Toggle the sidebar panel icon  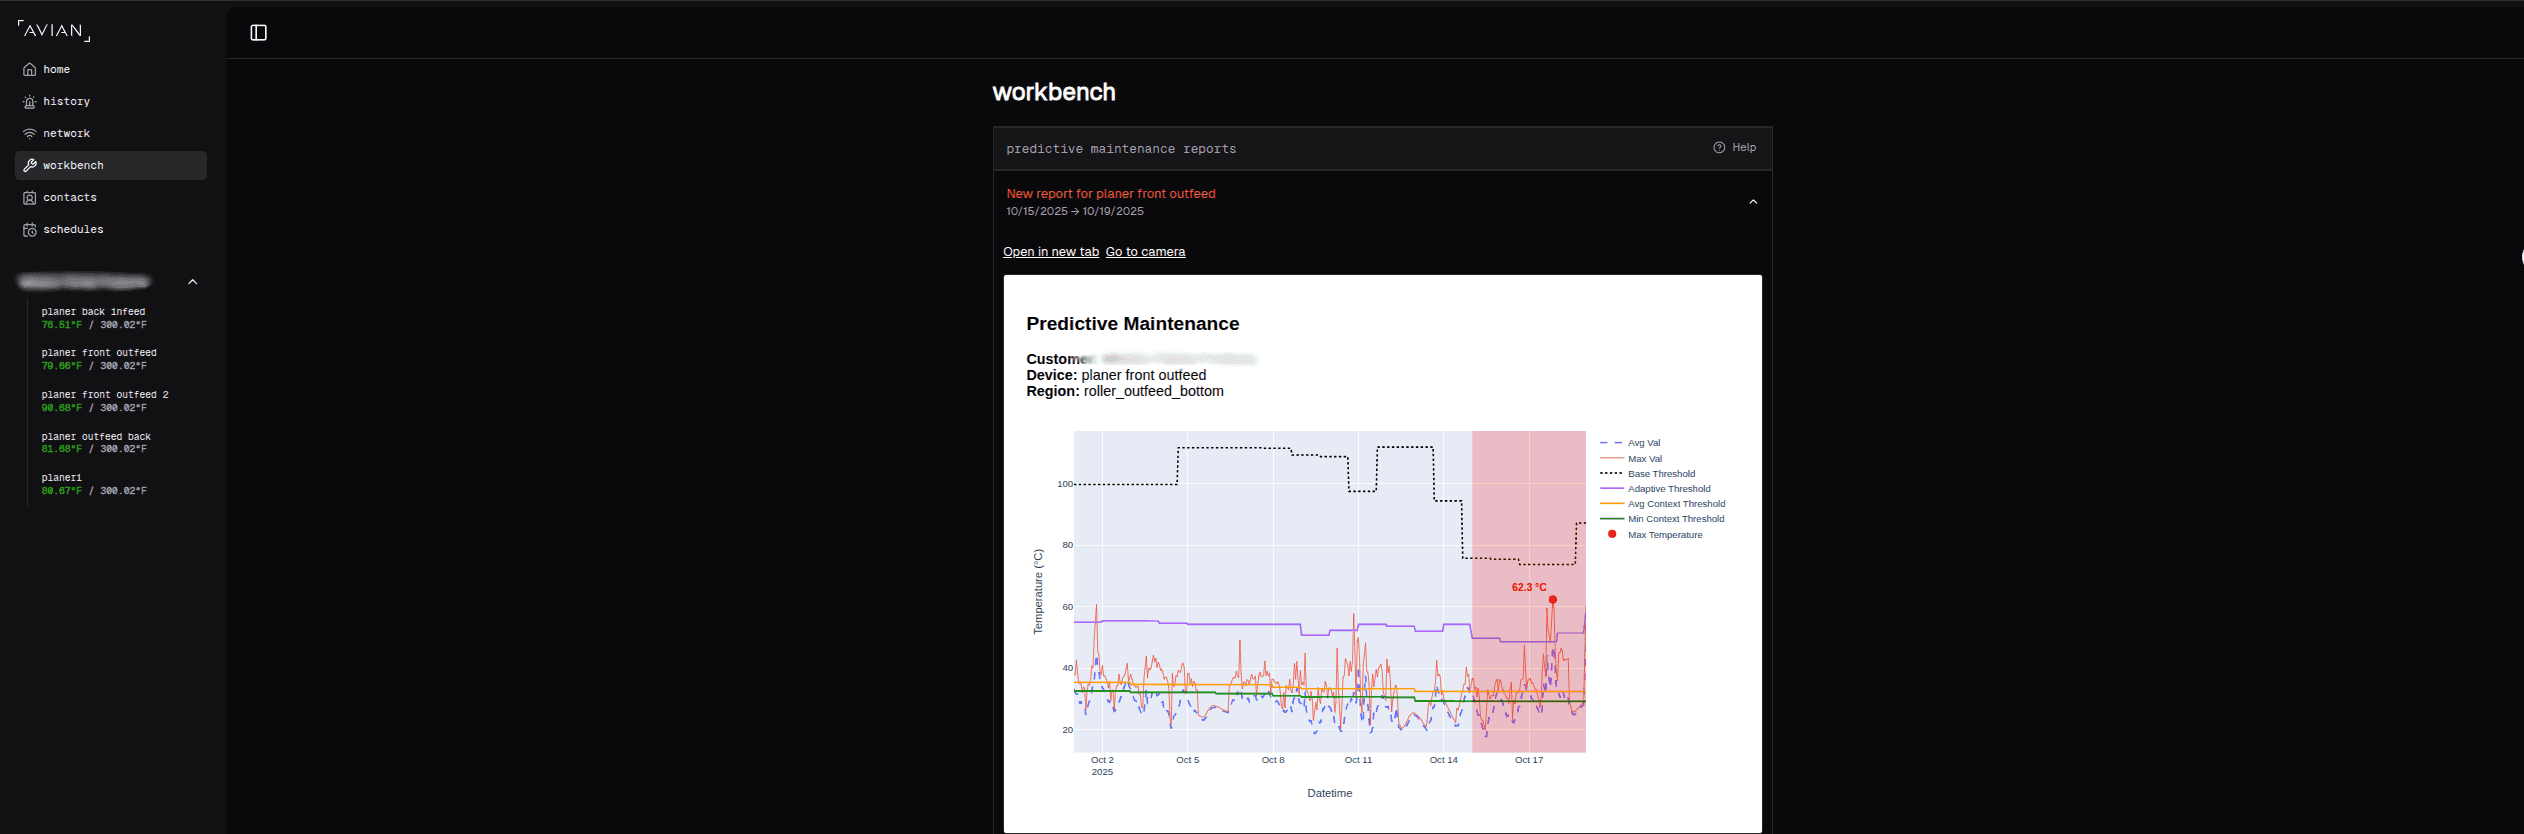coord(258,33)
